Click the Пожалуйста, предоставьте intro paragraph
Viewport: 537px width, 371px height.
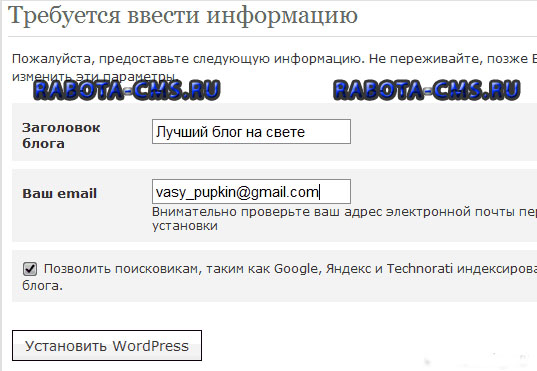pos(274,67)
